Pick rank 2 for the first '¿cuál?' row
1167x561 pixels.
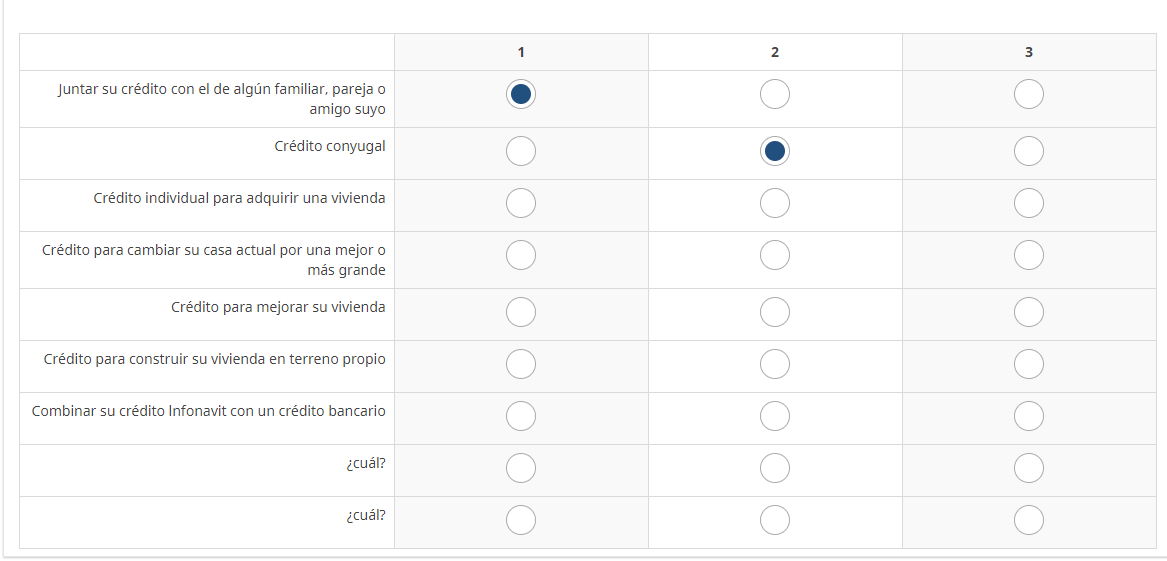pyautogui.click(x=775, y=468)
